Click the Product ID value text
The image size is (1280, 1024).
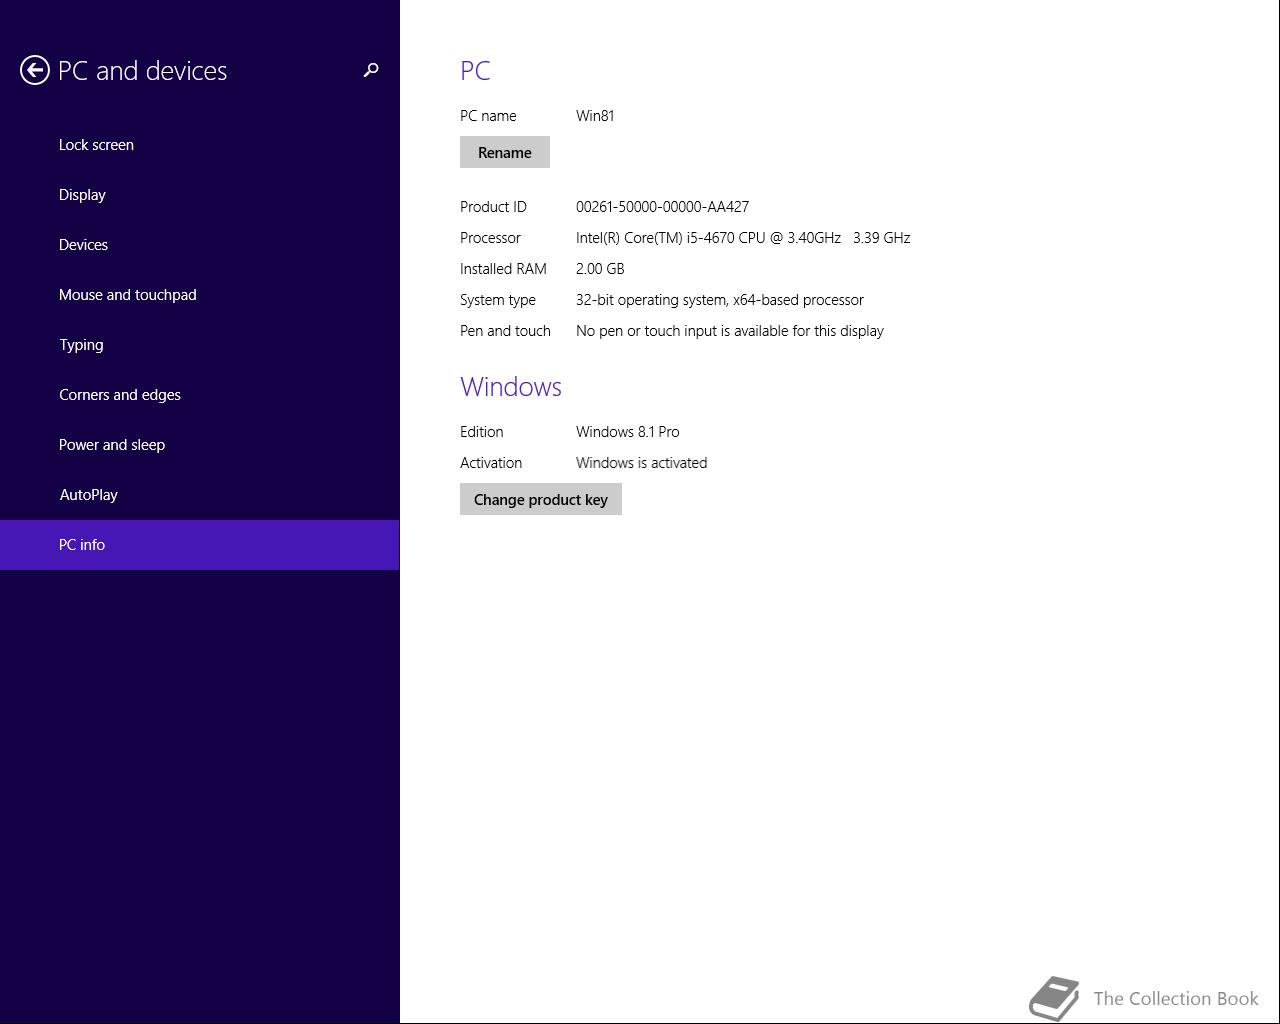[x=662, y=207]
